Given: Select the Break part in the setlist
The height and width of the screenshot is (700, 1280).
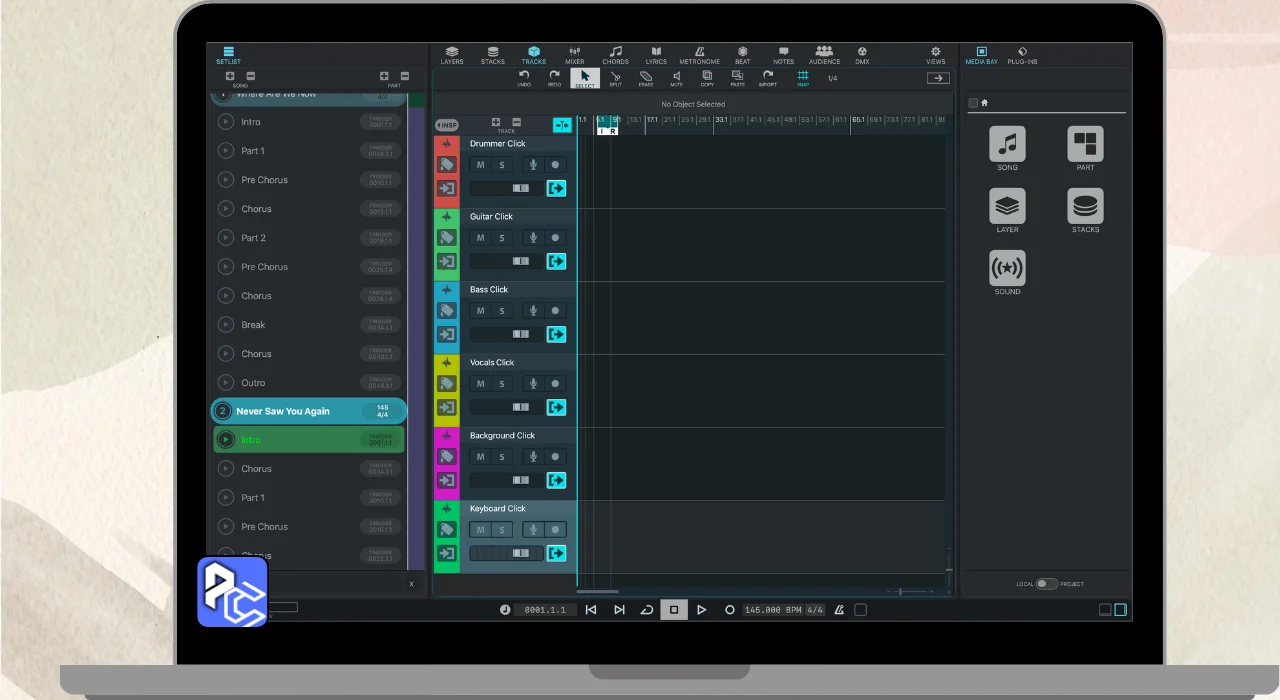Looking at the screenshot, I should (253, 325).
